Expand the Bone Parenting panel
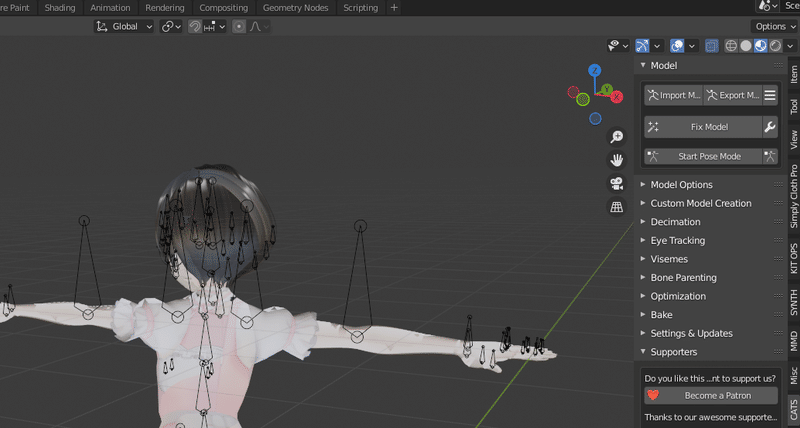 (711, 278)
